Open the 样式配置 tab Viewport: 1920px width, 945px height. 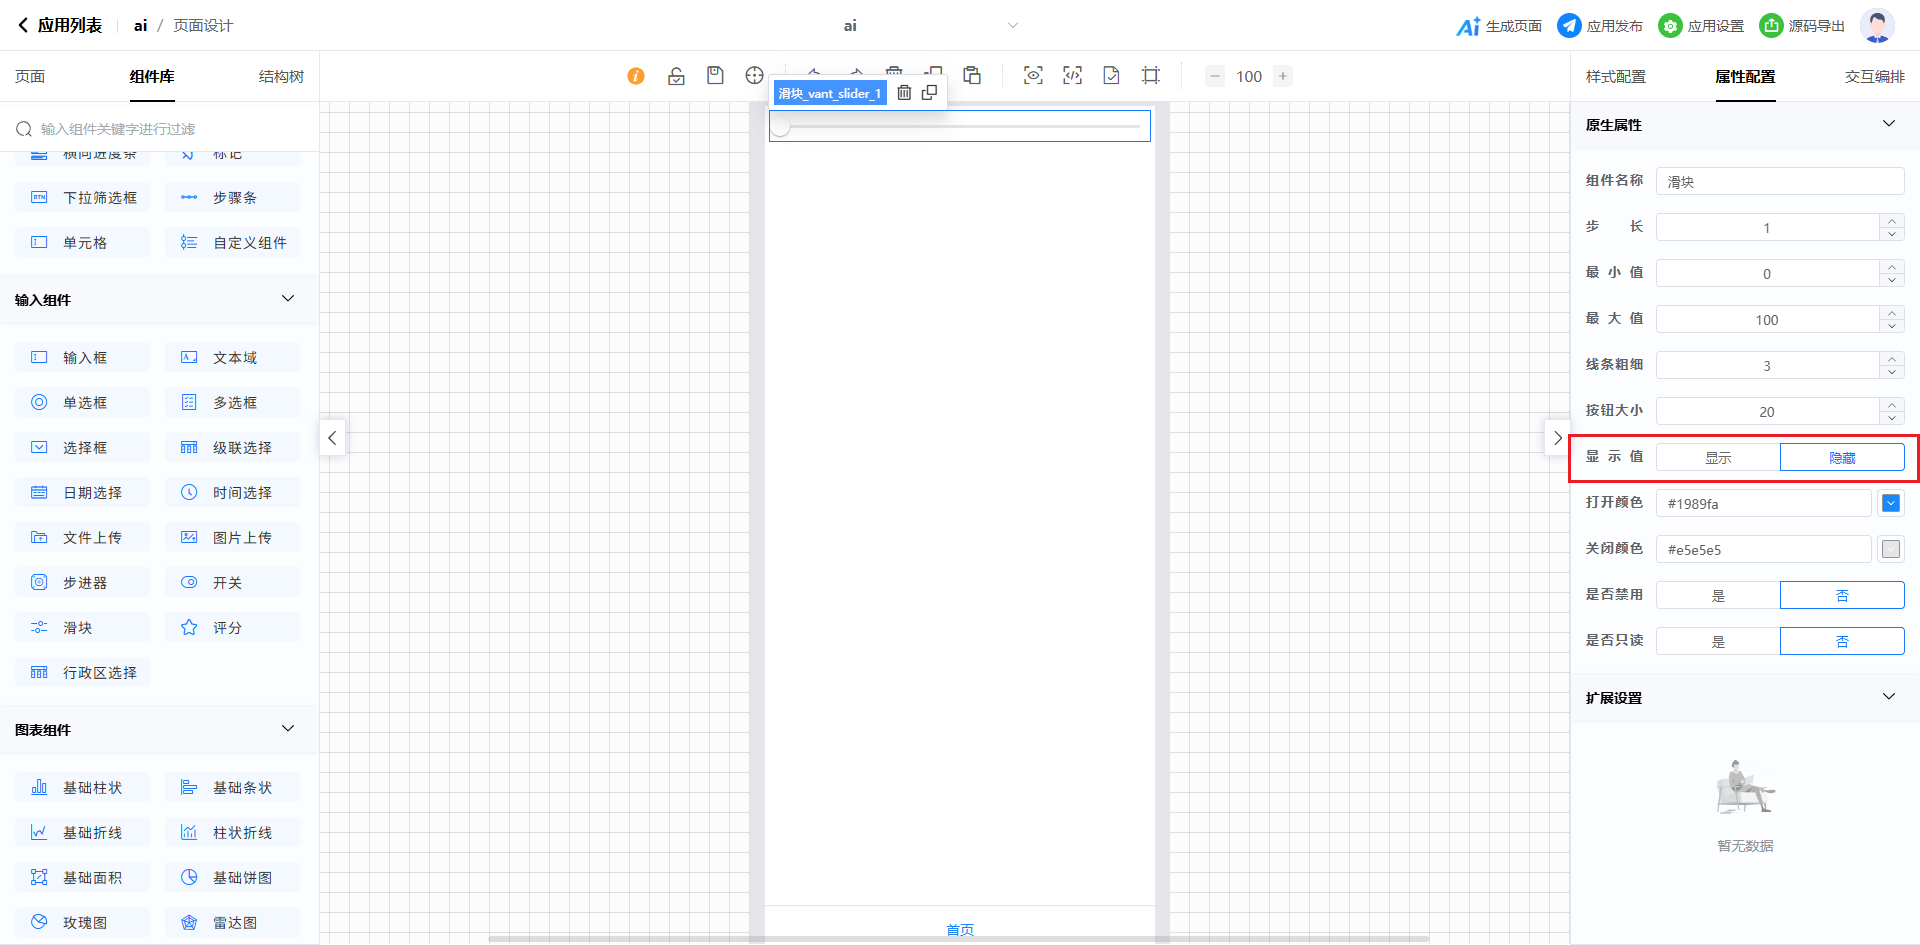(x=1615, y=77)
